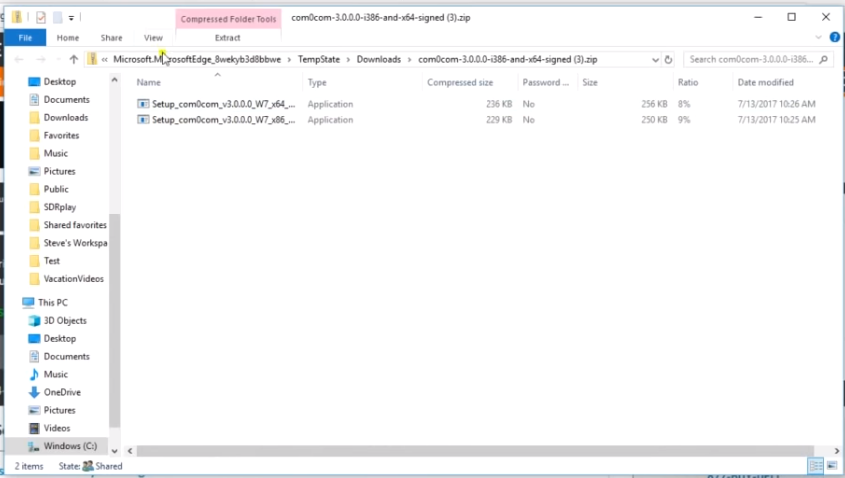
Task: Click the MicrosoftEdge breadcrumb segment
Action: [197, 59]
